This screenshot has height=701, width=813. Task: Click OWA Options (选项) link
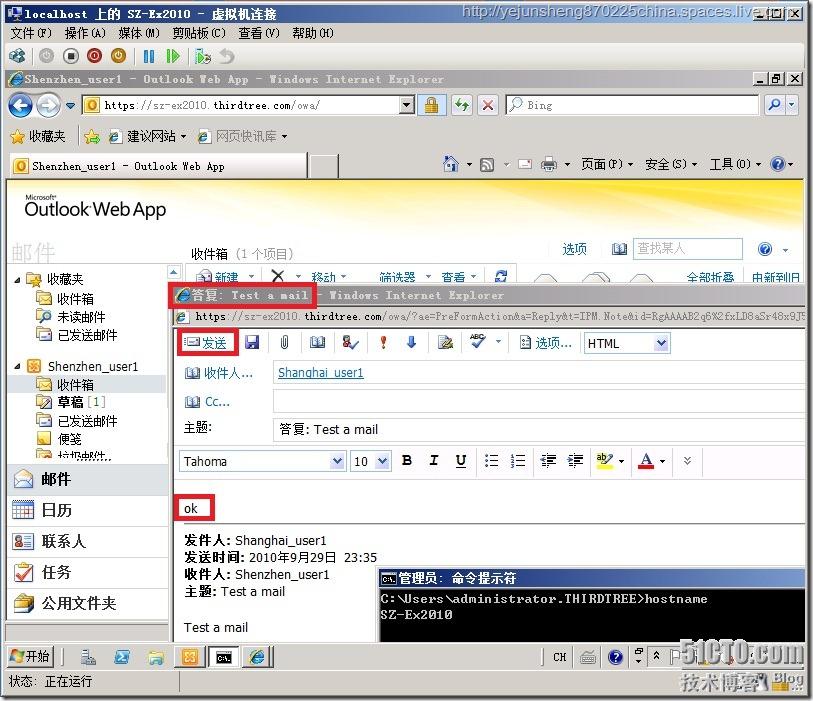574,249
